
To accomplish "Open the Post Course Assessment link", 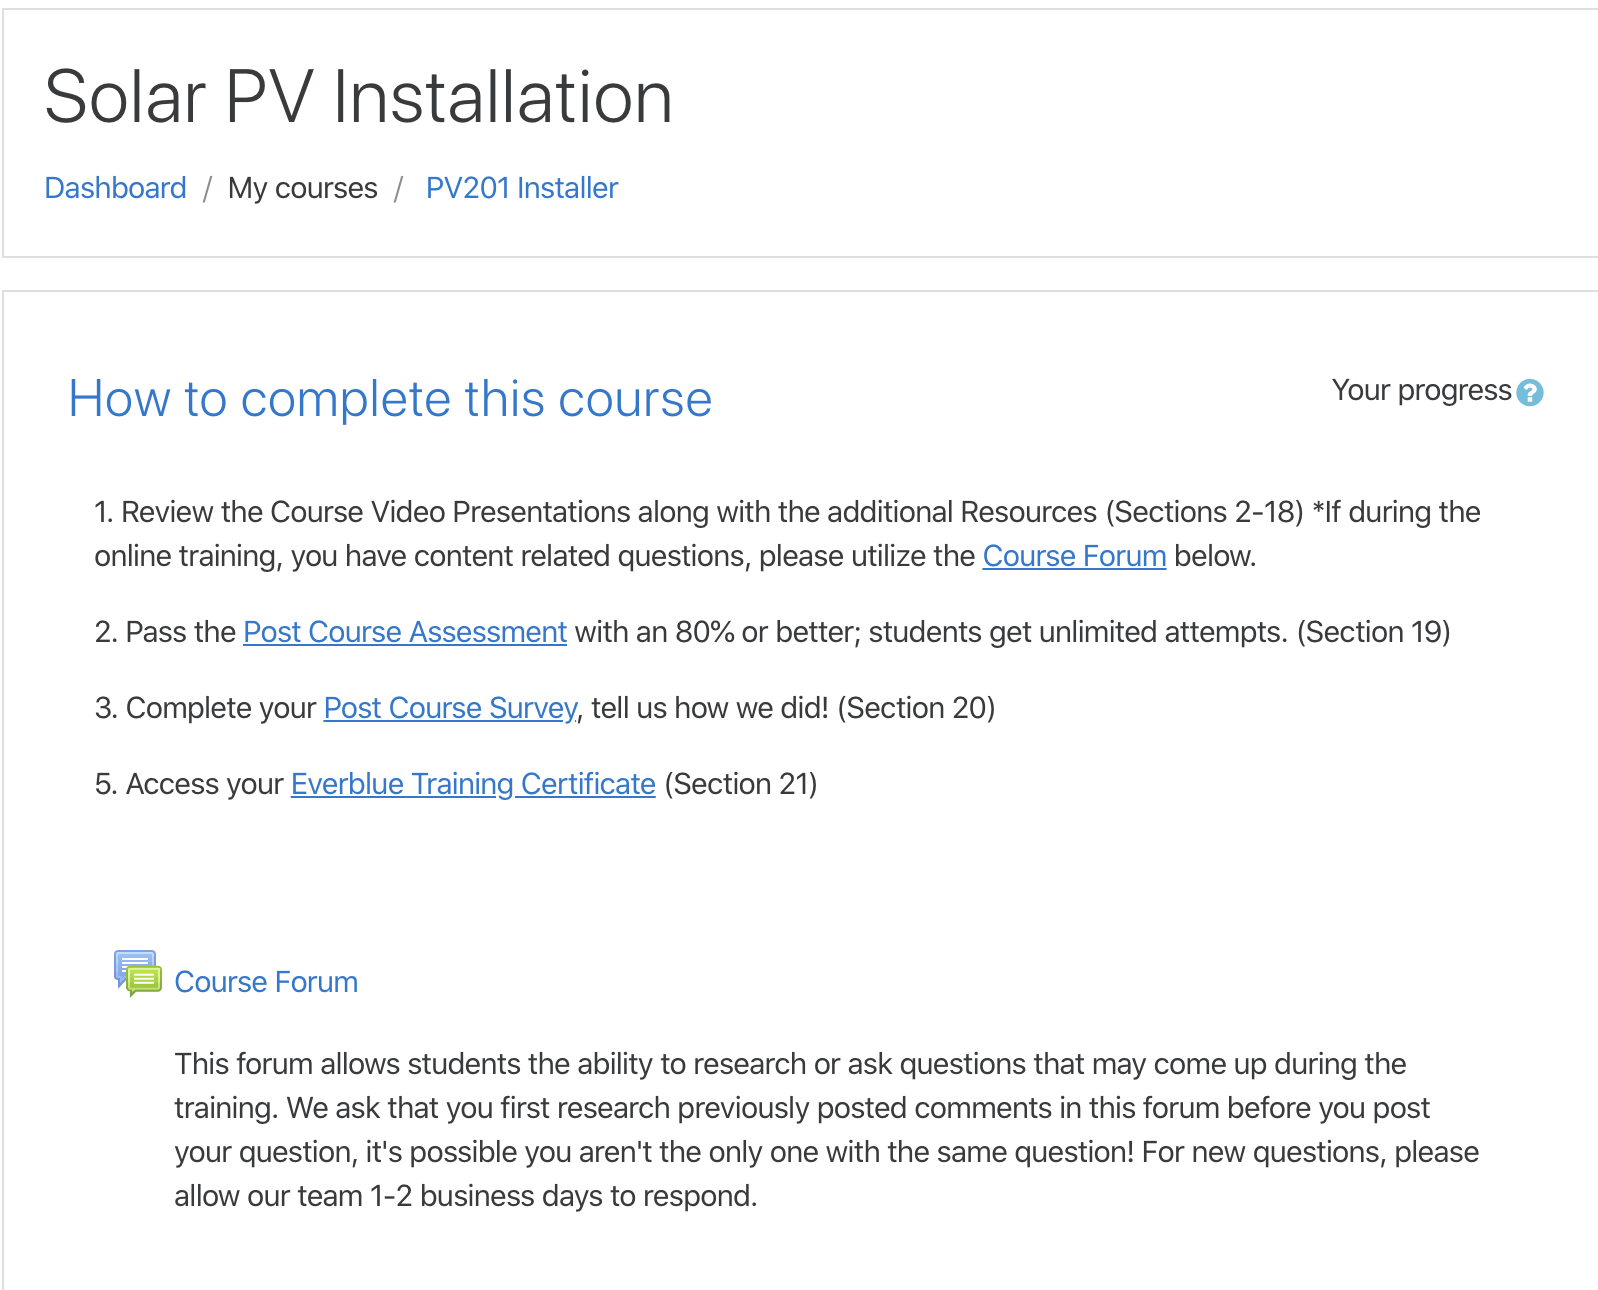I will coord(403,631).
